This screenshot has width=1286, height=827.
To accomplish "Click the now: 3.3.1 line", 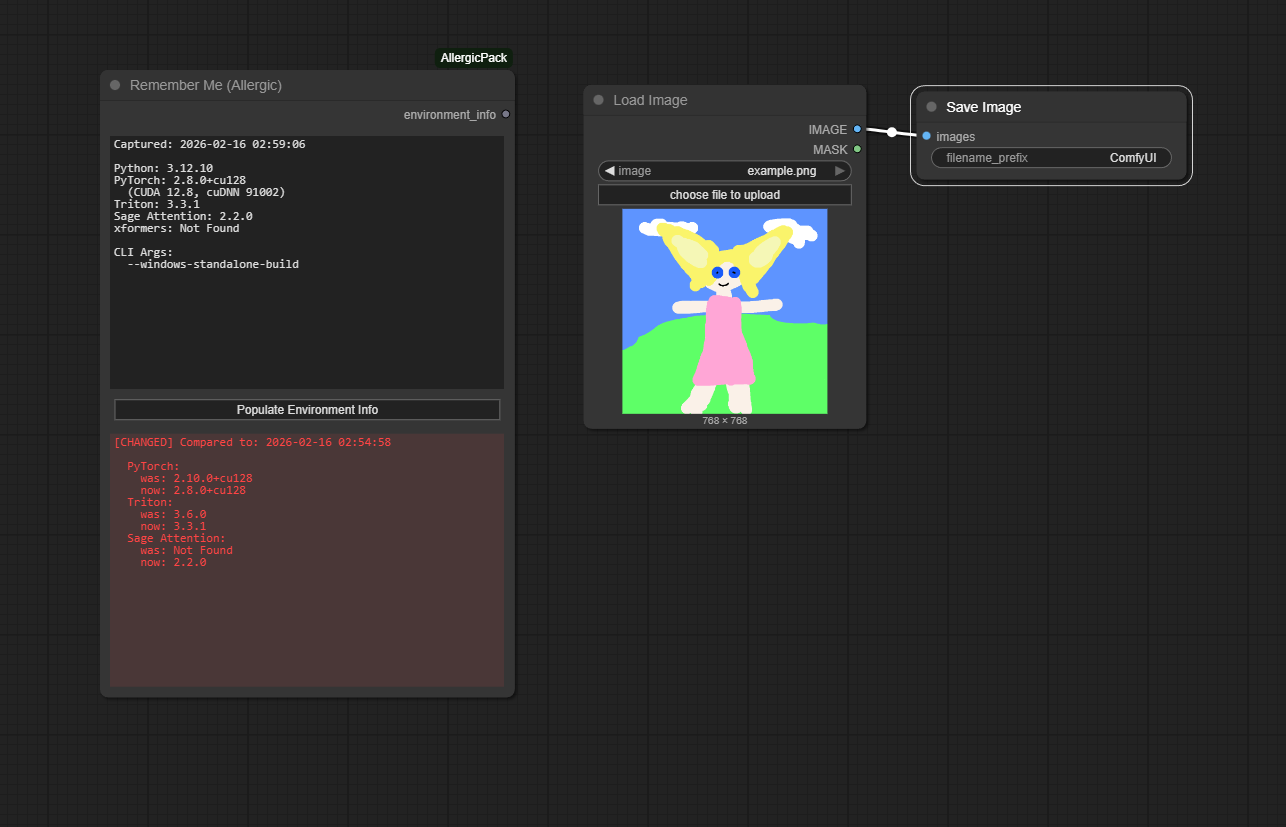I will pos(173,526).
